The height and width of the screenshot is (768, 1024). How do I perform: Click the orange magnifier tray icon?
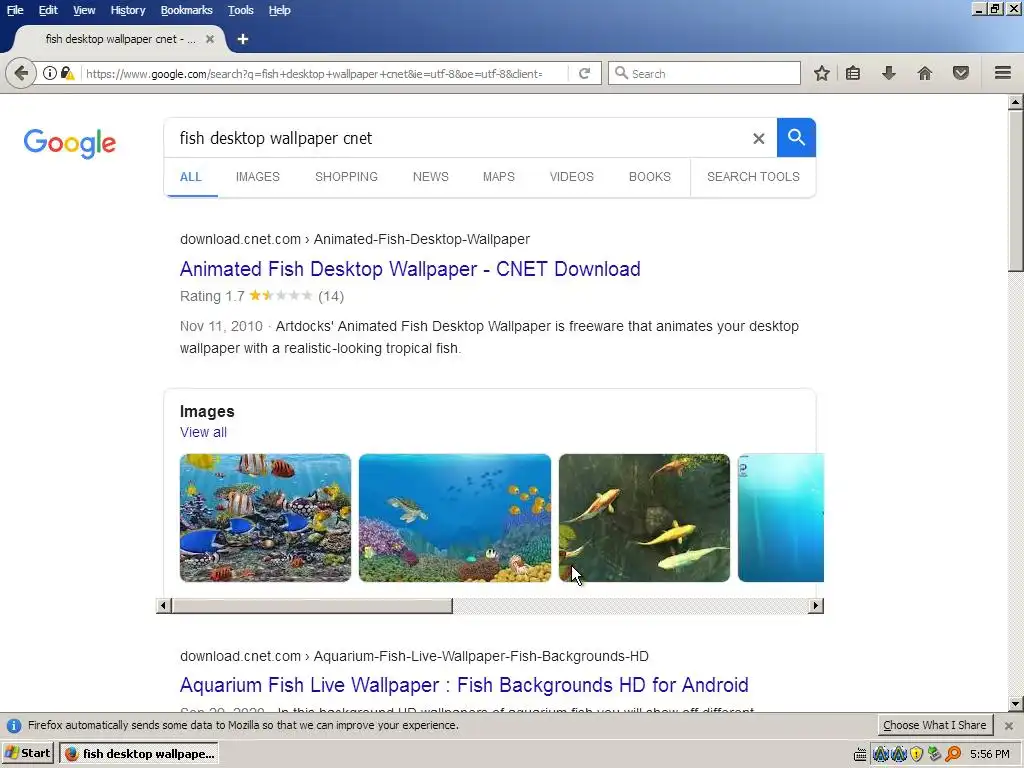pos(953,754)
